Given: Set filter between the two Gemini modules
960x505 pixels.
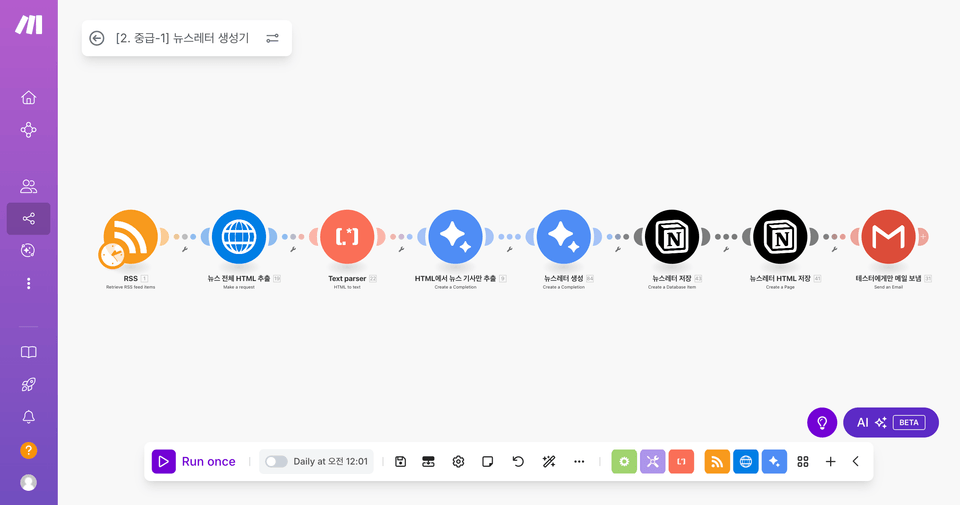Looking at the screenshot, I should click(509, 249).
